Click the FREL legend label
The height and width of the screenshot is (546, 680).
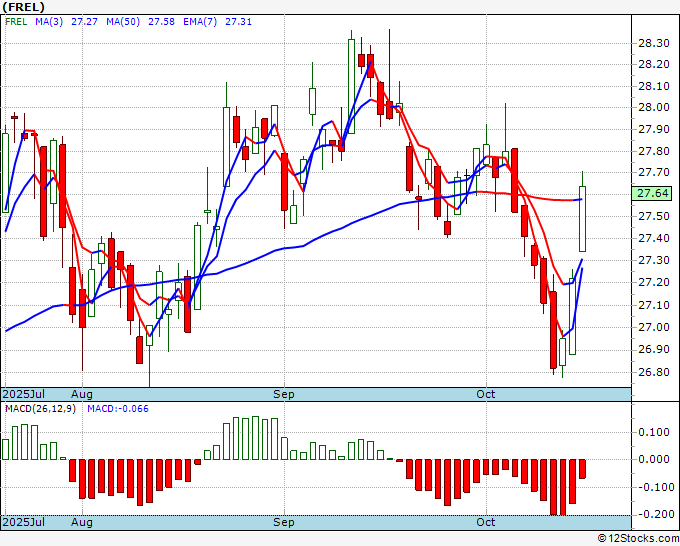click(16, 22)
